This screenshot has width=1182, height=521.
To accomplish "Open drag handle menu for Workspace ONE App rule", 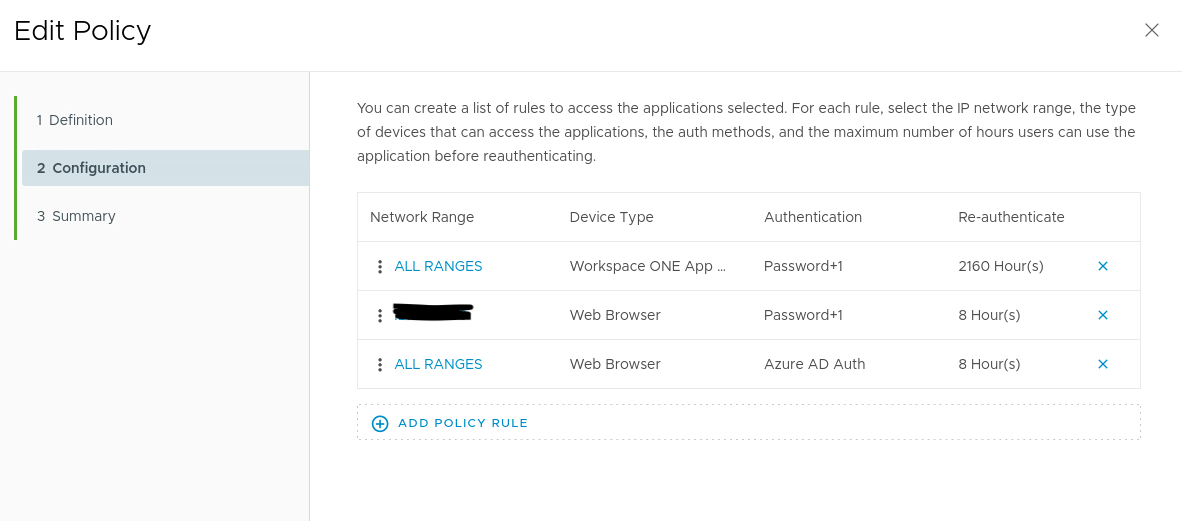I will point(380,266).
